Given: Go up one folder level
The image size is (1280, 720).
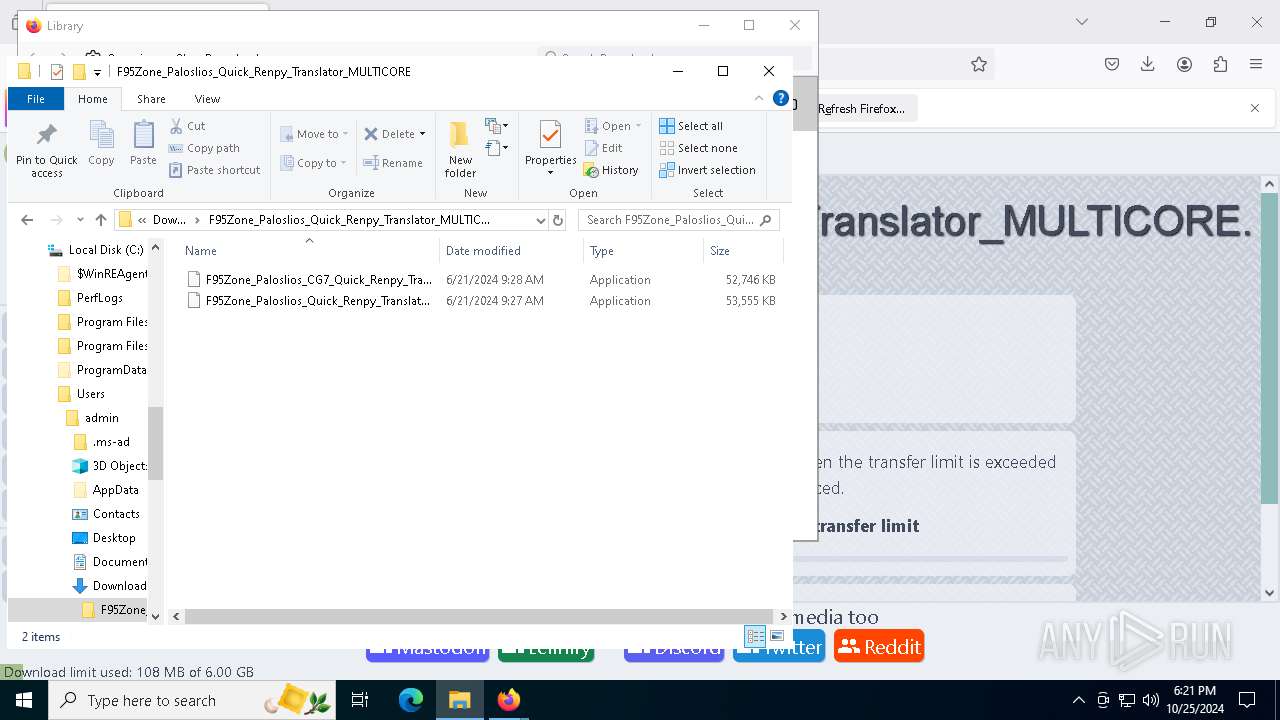Looking at the screenshot, I should [101, 220].
